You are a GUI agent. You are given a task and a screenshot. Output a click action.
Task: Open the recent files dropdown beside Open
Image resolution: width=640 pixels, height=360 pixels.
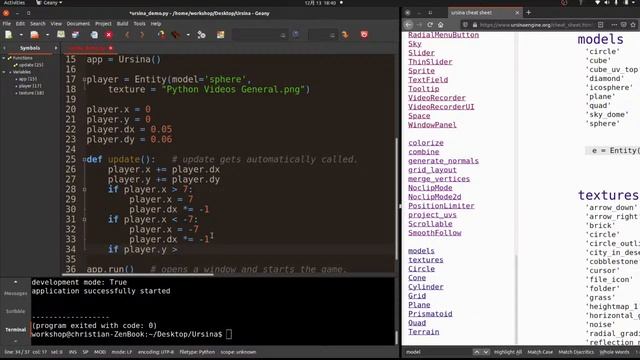click(x=47, y=35)
